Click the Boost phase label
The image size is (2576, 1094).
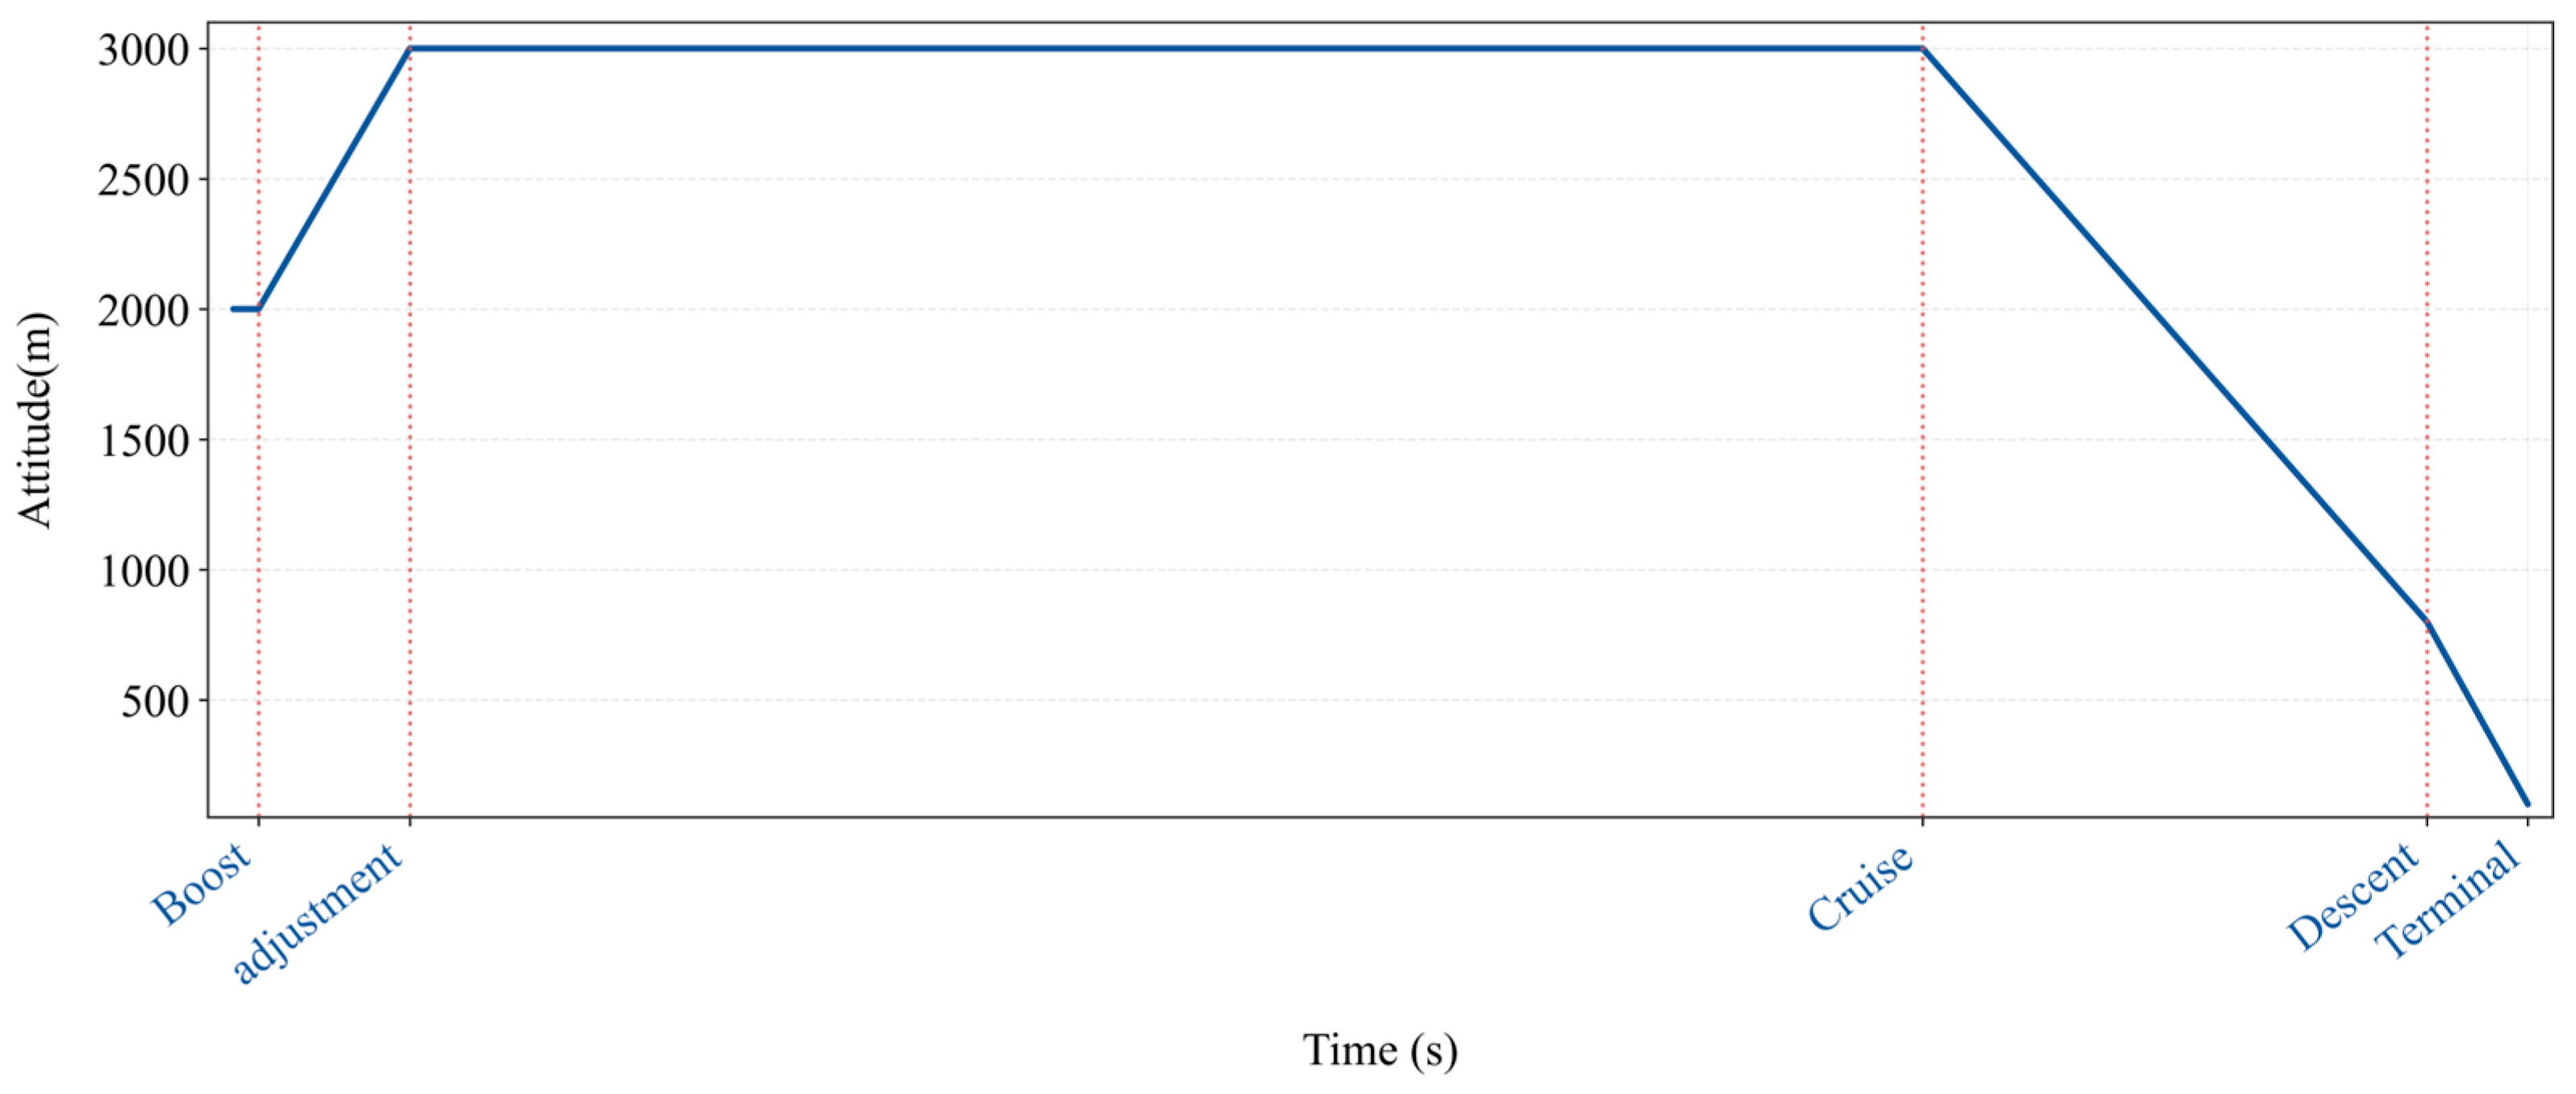coord(201,884)
